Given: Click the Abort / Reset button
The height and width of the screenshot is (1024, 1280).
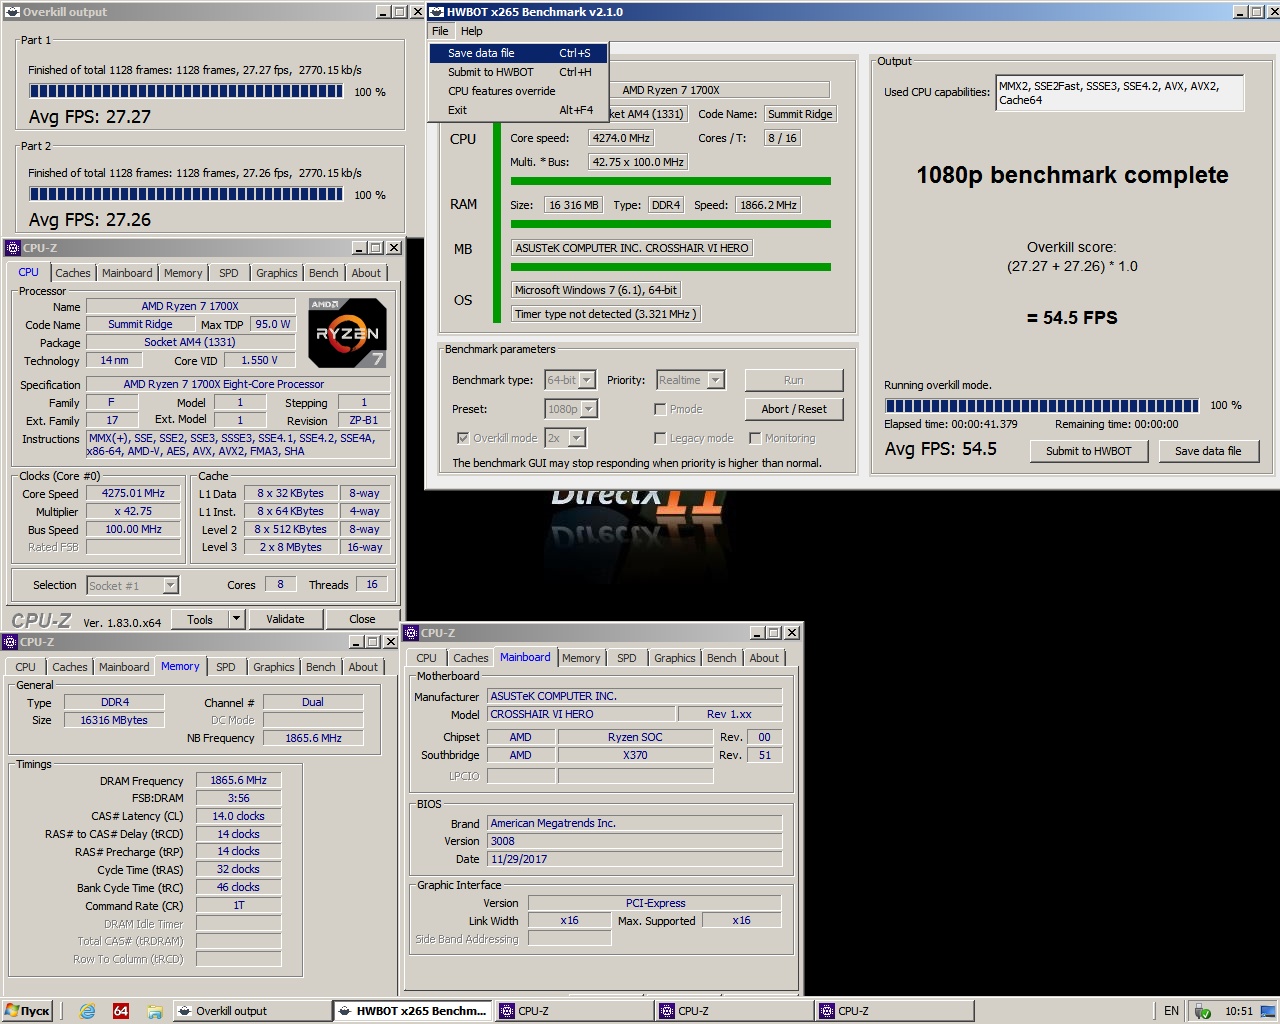Looking at the screenshot, I should 793,409.
